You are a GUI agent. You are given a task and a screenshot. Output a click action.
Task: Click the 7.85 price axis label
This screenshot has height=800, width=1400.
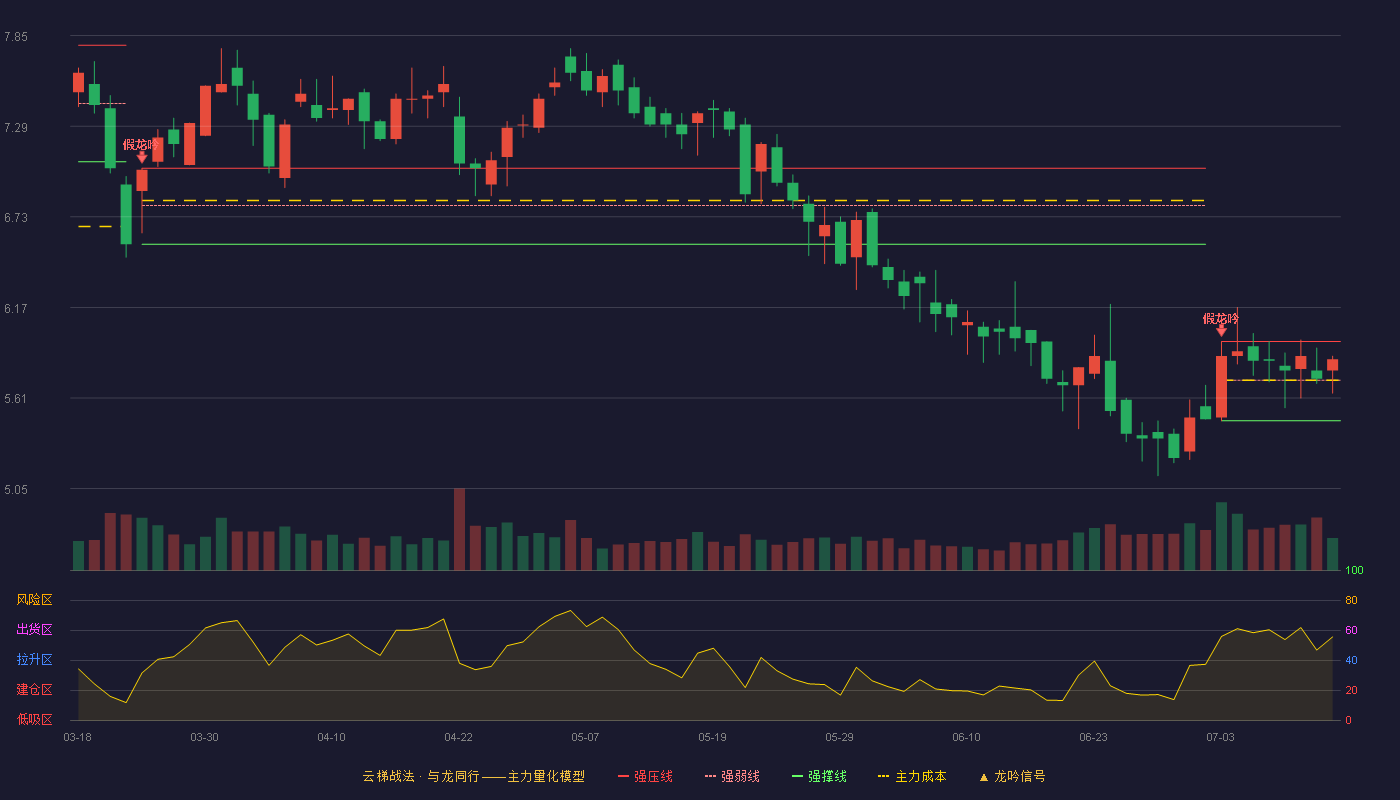(16, 37)
